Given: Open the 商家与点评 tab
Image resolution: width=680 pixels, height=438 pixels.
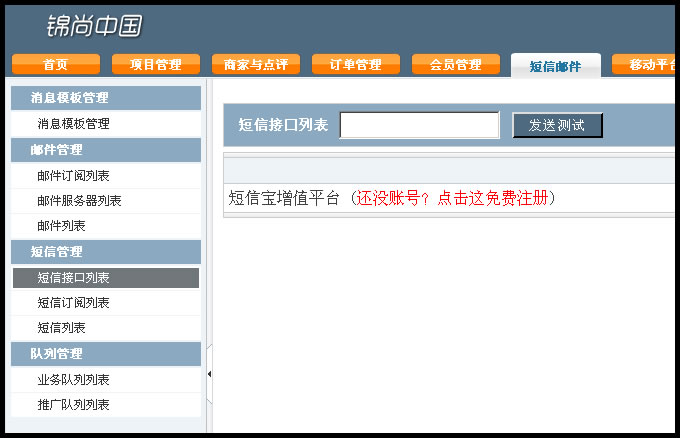Looking at the screenshot, I should (x=256, y=64).
